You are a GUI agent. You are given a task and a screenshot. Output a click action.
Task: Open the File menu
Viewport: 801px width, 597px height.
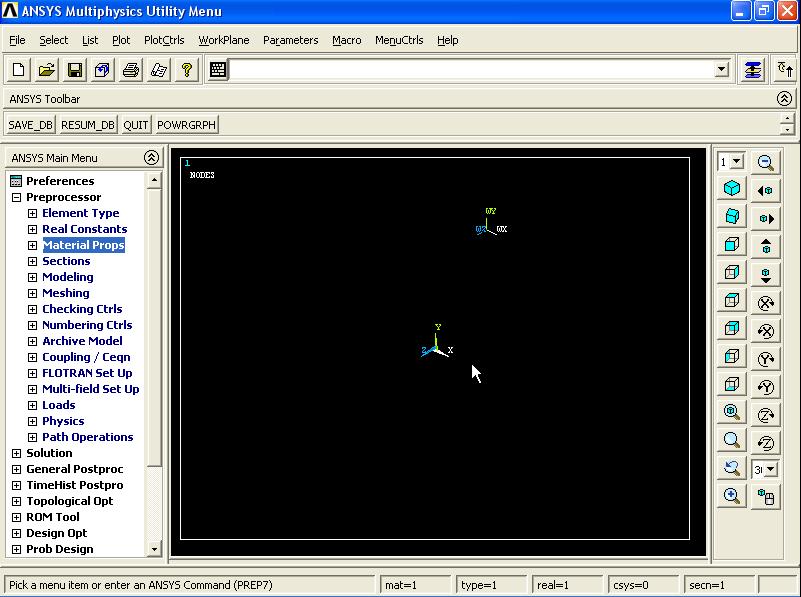(17, 40)
